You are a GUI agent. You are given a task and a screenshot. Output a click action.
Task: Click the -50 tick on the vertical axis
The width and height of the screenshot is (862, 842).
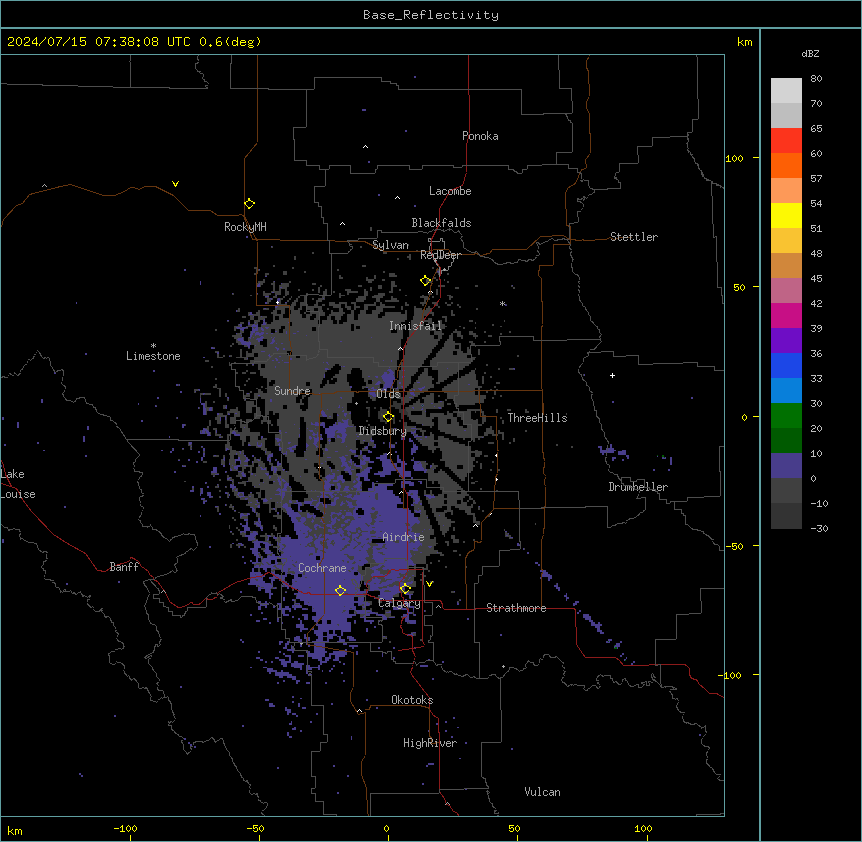734,546
